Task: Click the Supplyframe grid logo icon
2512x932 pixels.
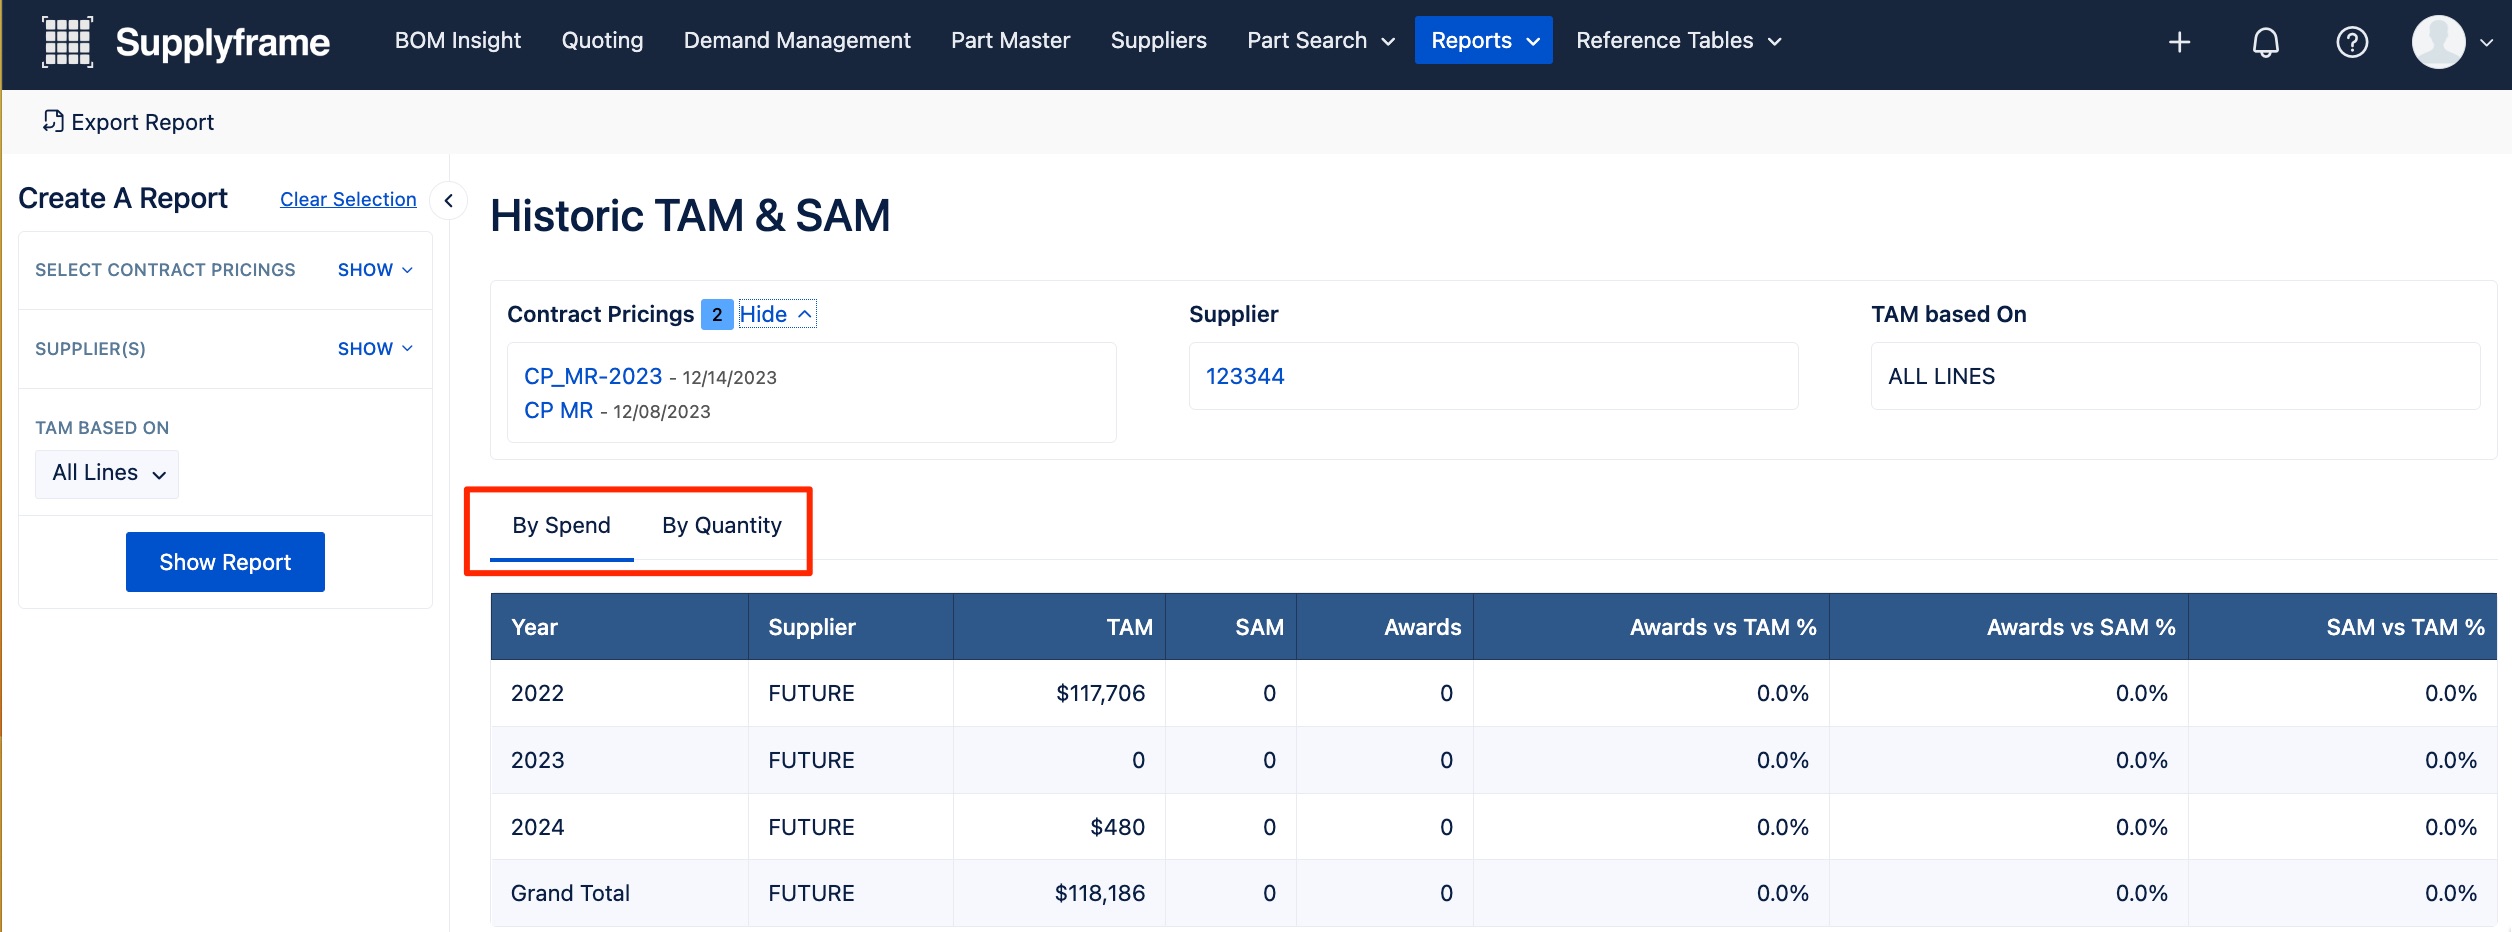Action: pos(67,42)
